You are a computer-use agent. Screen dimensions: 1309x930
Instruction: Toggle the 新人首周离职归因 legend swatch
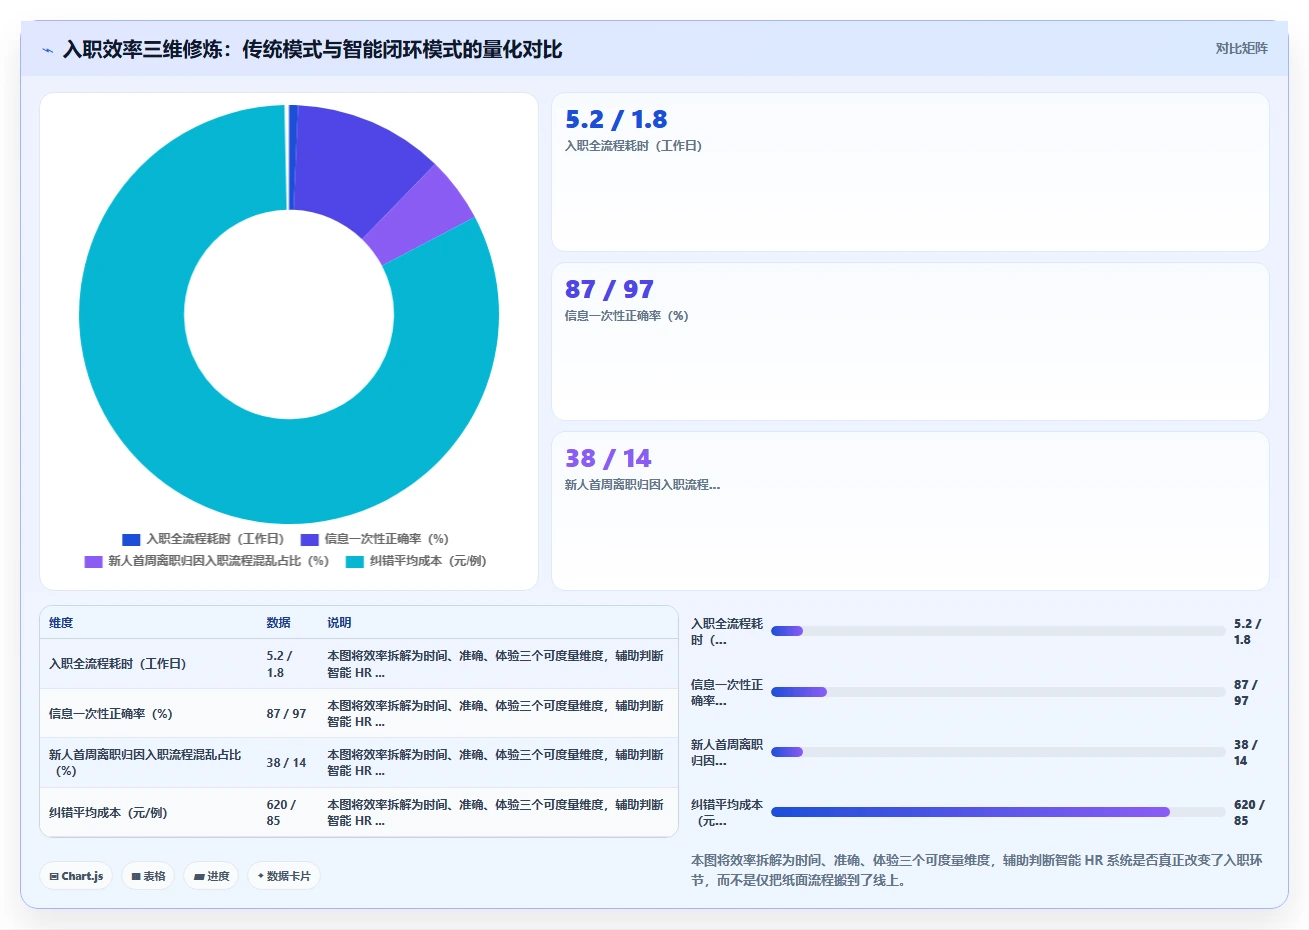[93, 561]
